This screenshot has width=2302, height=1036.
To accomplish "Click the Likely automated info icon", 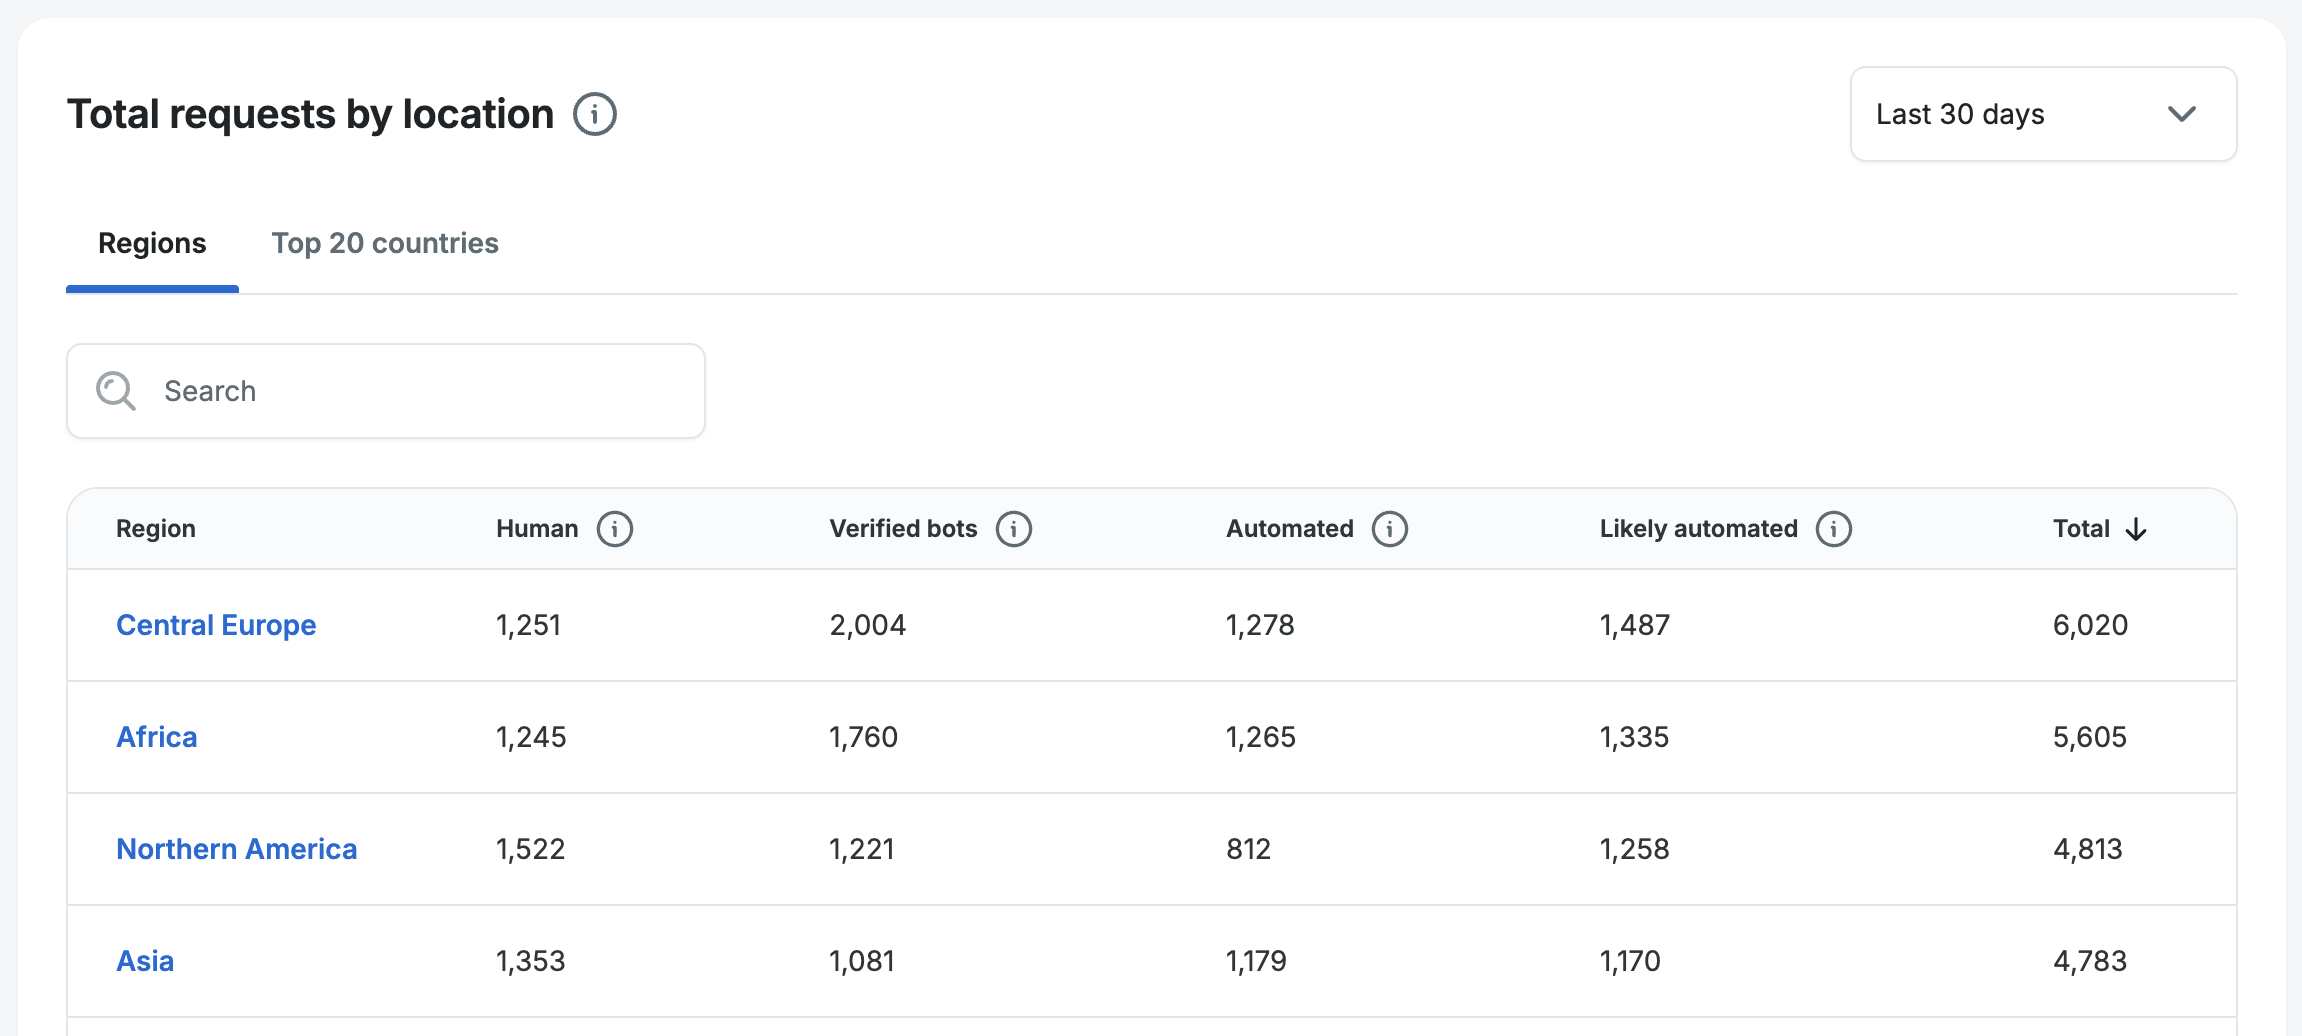I will click(1834, 529).
